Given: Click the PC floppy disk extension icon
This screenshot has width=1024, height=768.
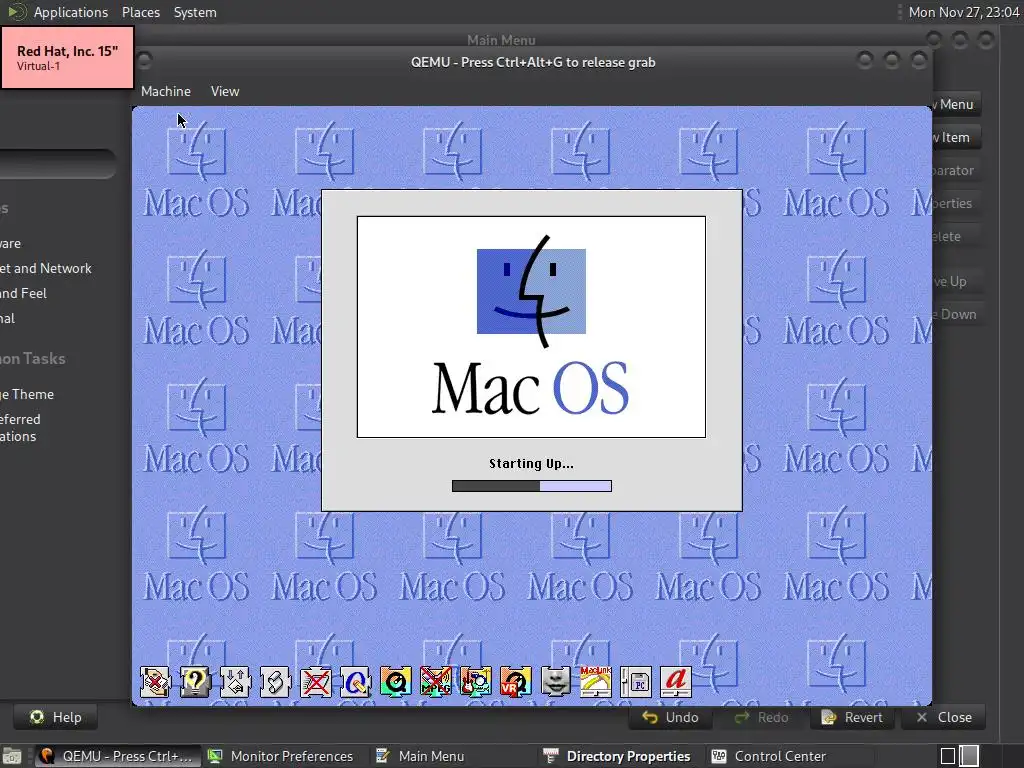Looking at the screenshot, I should click(x=635, y=682).
